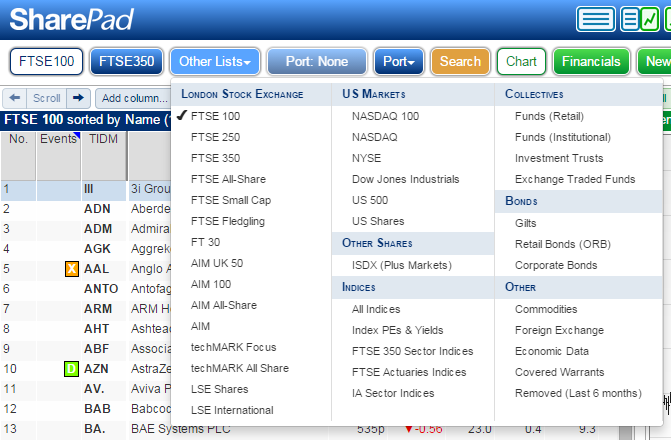Click the X event marker for AAL
671x440 pixels.
(72, 269)
